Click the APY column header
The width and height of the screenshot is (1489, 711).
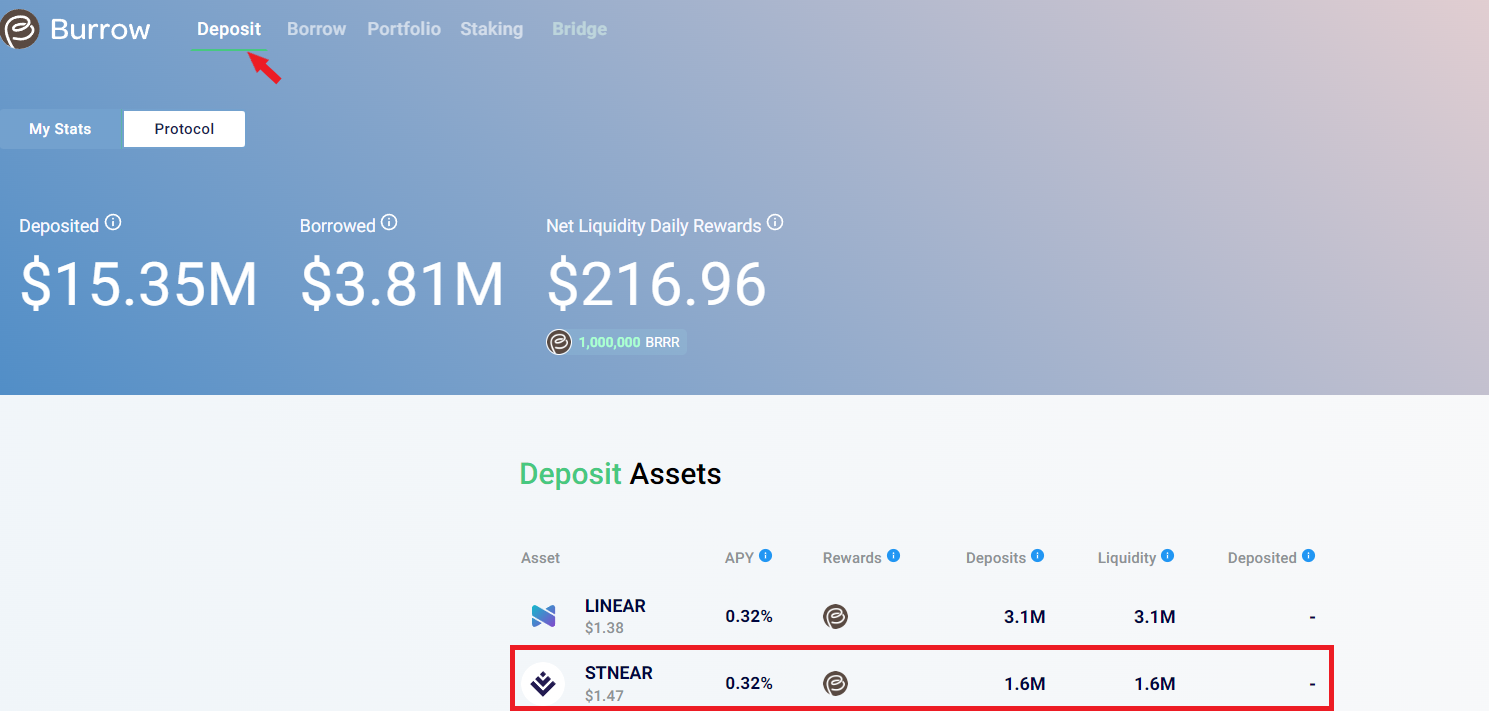point(739,558)
